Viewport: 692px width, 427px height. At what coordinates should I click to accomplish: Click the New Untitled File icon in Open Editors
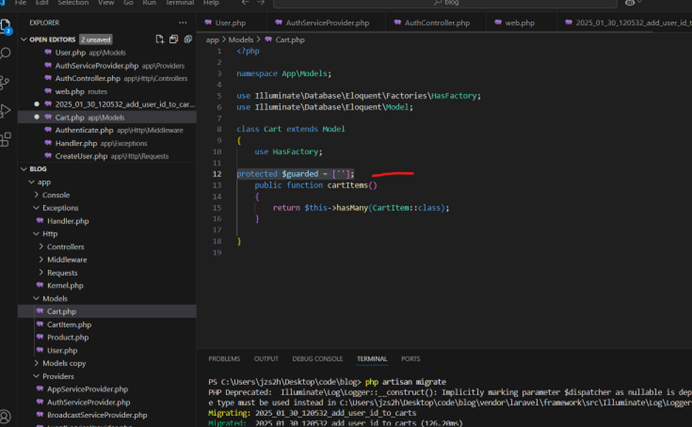[x=160, y=39]
